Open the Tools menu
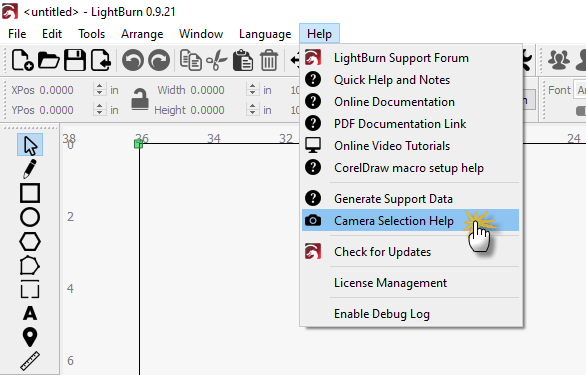 92,34
